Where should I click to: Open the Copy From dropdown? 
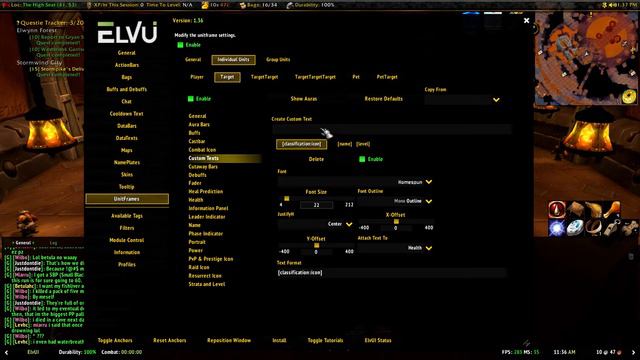(462, 100)
